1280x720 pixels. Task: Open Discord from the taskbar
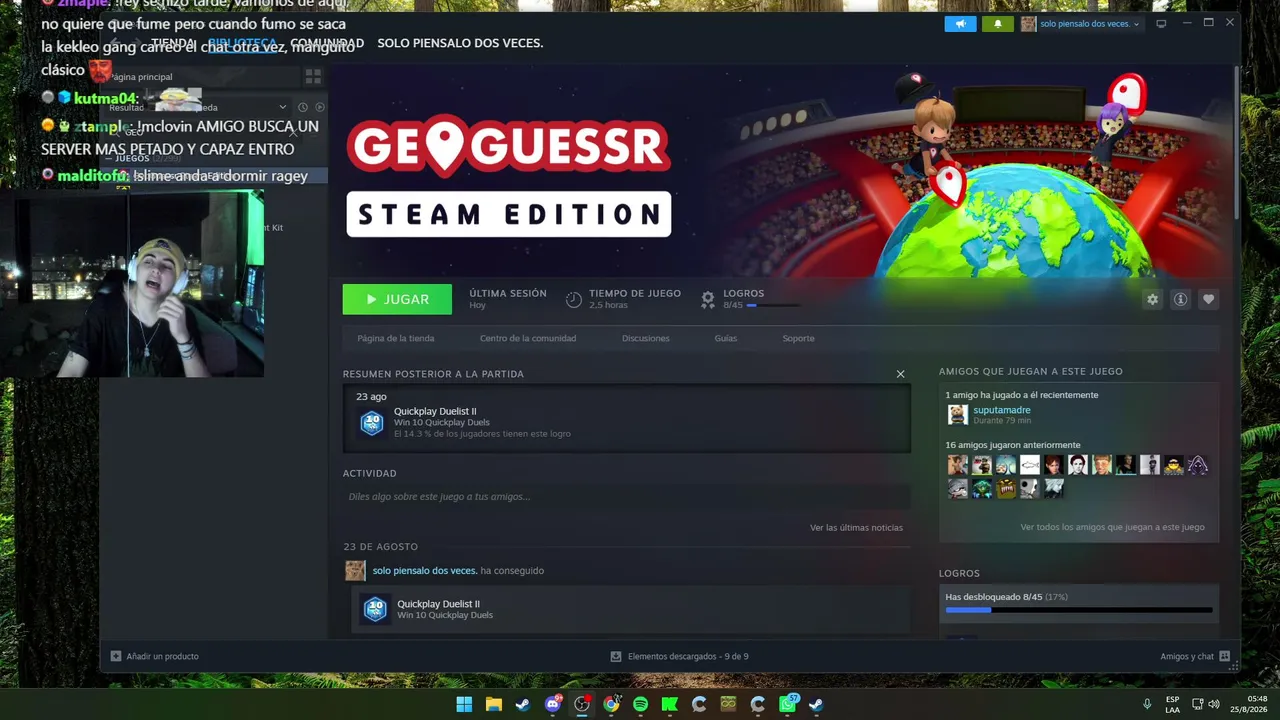click(552, 704)
